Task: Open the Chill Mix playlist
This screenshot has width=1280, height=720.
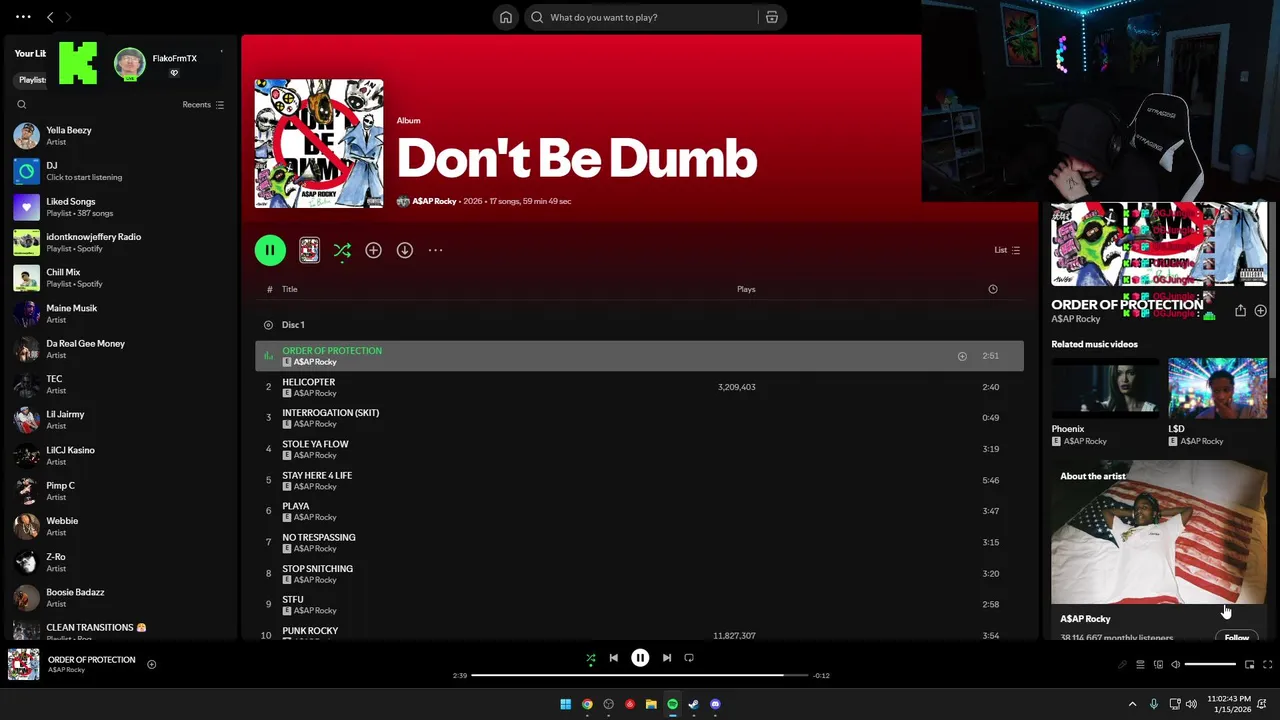Action: pos(120,277)
